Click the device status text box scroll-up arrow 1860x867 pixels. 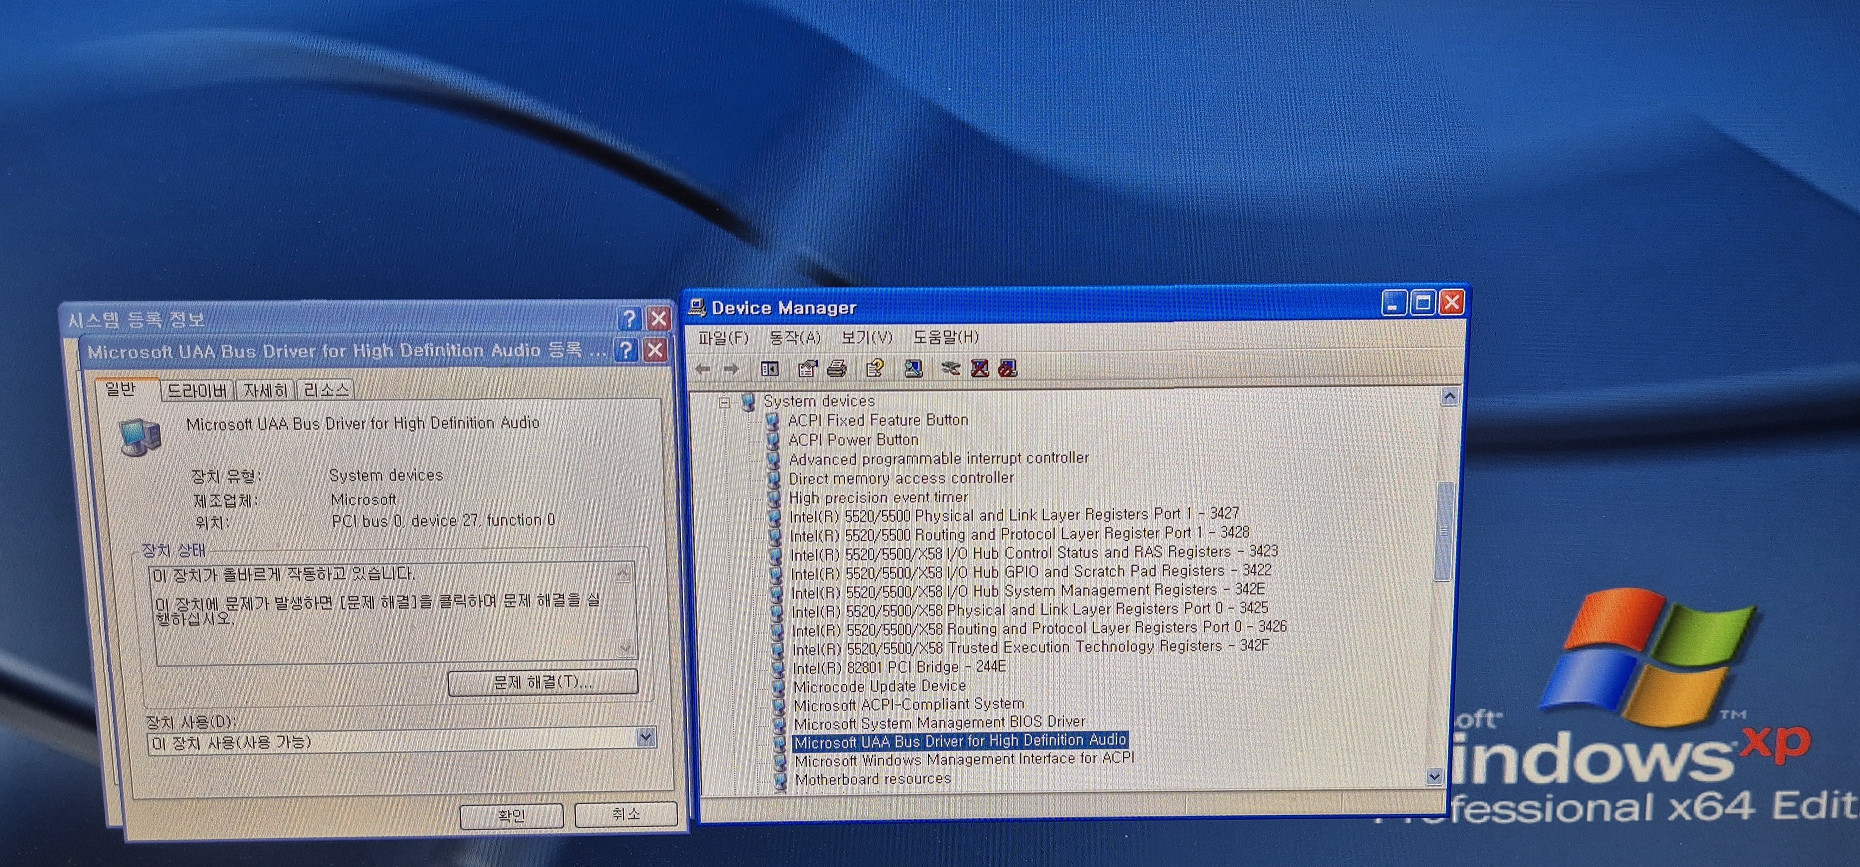(623, 573)
